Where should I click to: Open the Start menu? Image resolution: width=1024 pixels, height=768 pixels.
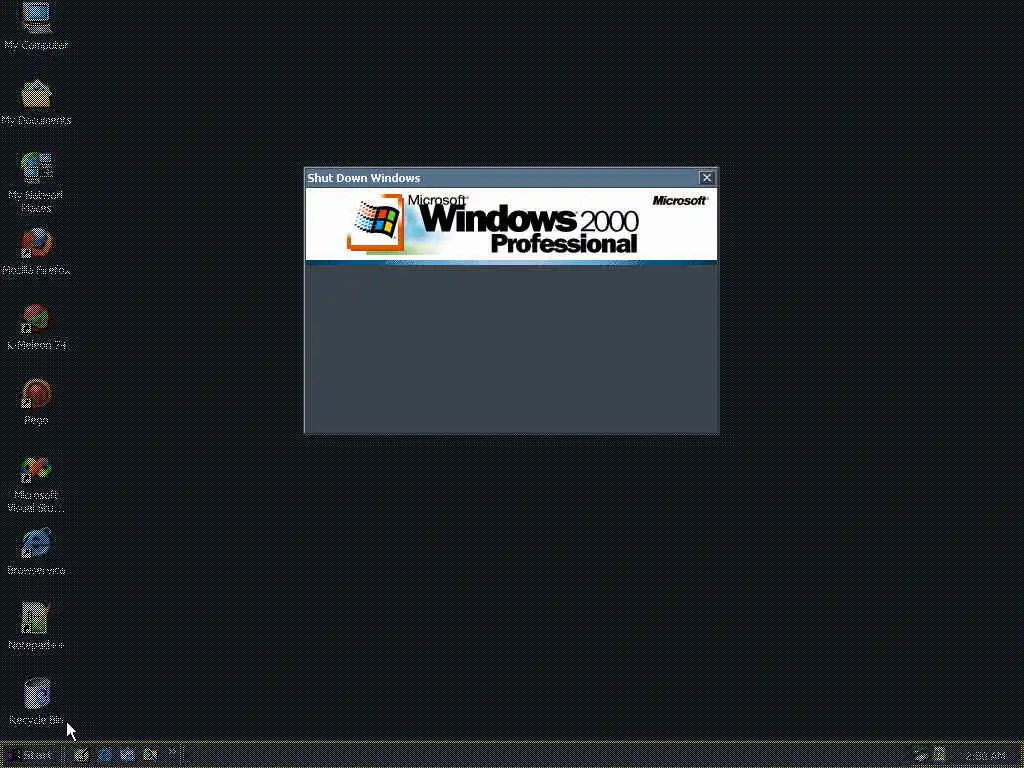point(29,755)
